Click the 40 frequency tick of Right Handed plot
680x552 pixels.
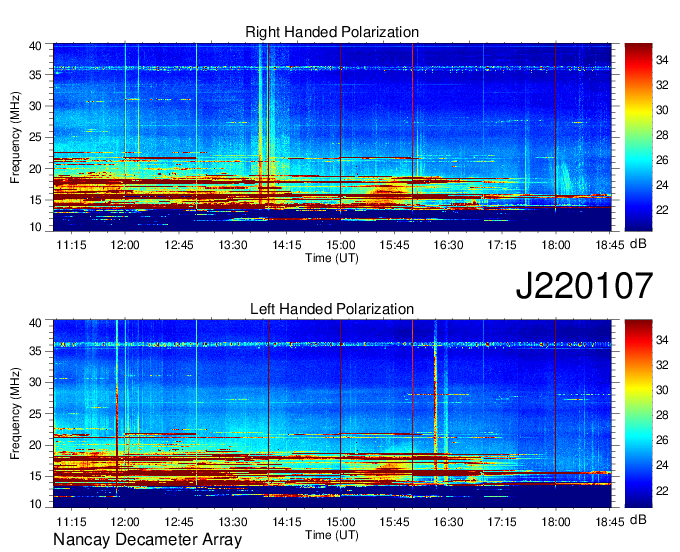tap(35, 46)
